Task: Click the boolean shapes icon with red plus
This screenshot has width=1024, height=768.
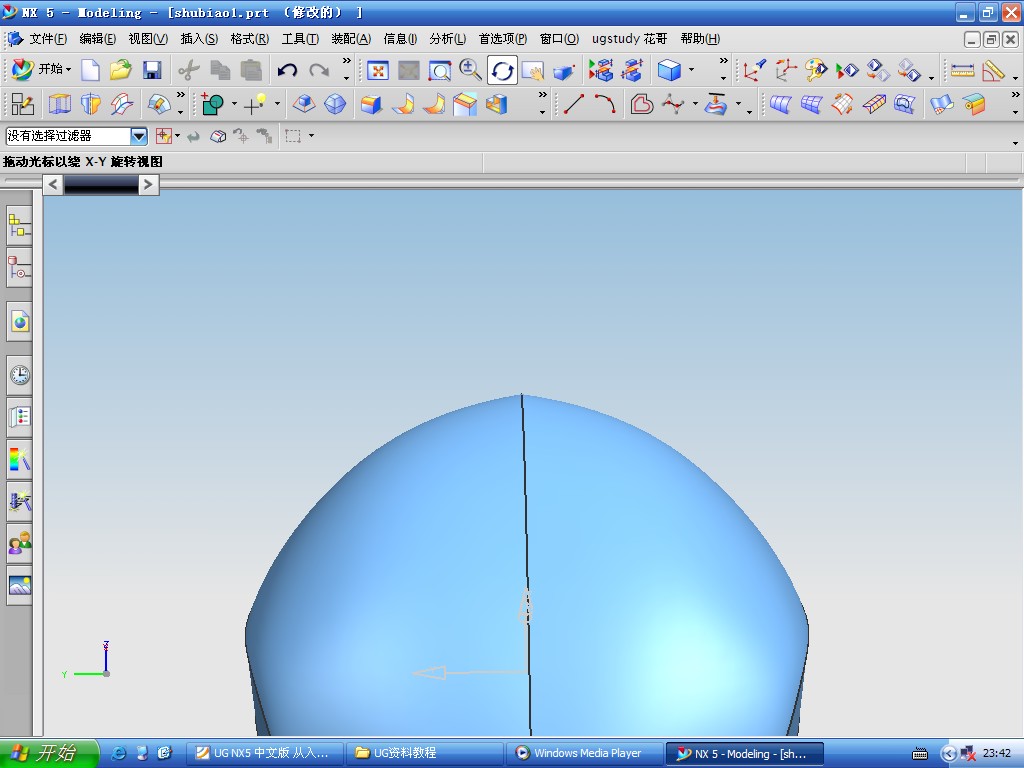Action: (x=212, y=104)
